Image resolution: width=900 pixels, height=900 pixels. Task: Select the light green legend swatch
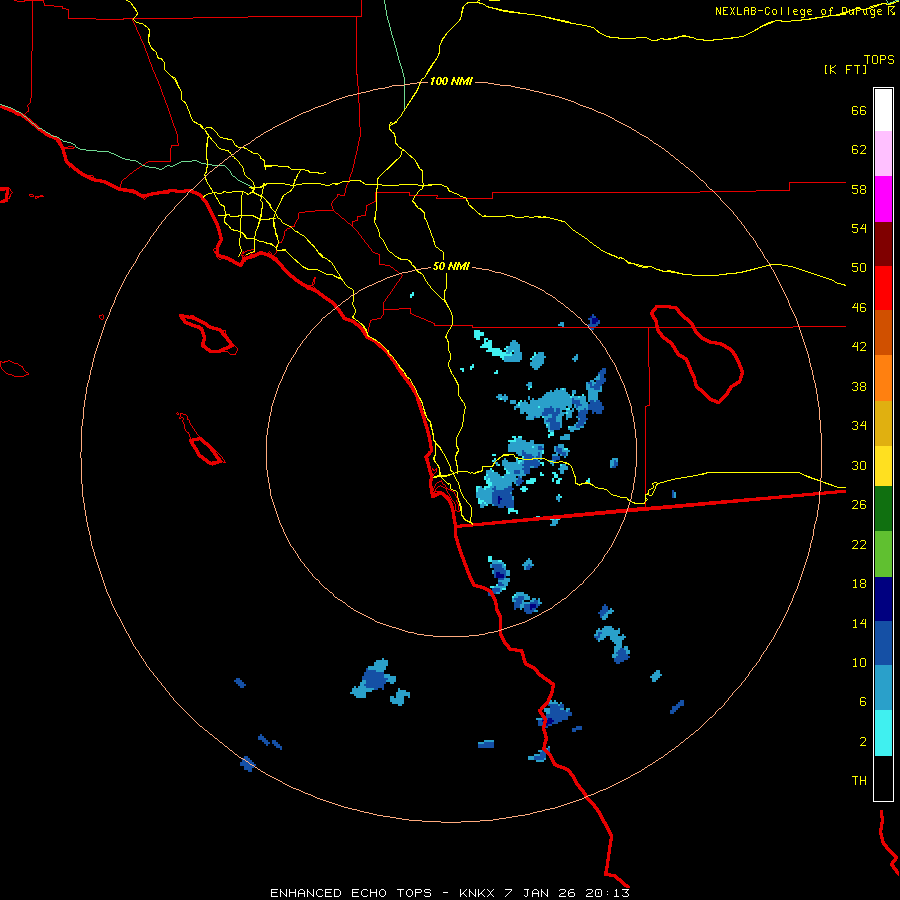tap(883, 554)
